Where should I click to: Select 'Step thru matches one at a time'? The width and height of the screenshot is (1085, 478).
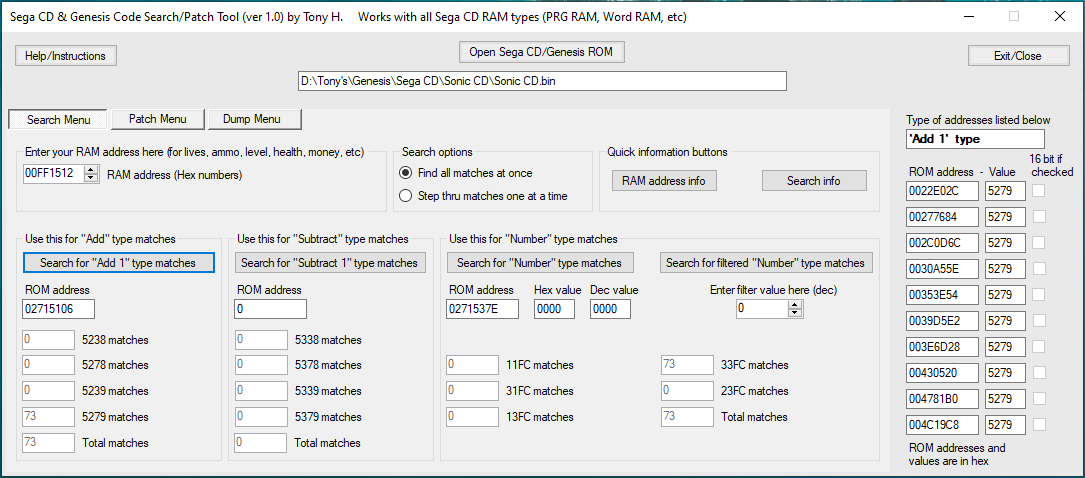coord(406,196)
